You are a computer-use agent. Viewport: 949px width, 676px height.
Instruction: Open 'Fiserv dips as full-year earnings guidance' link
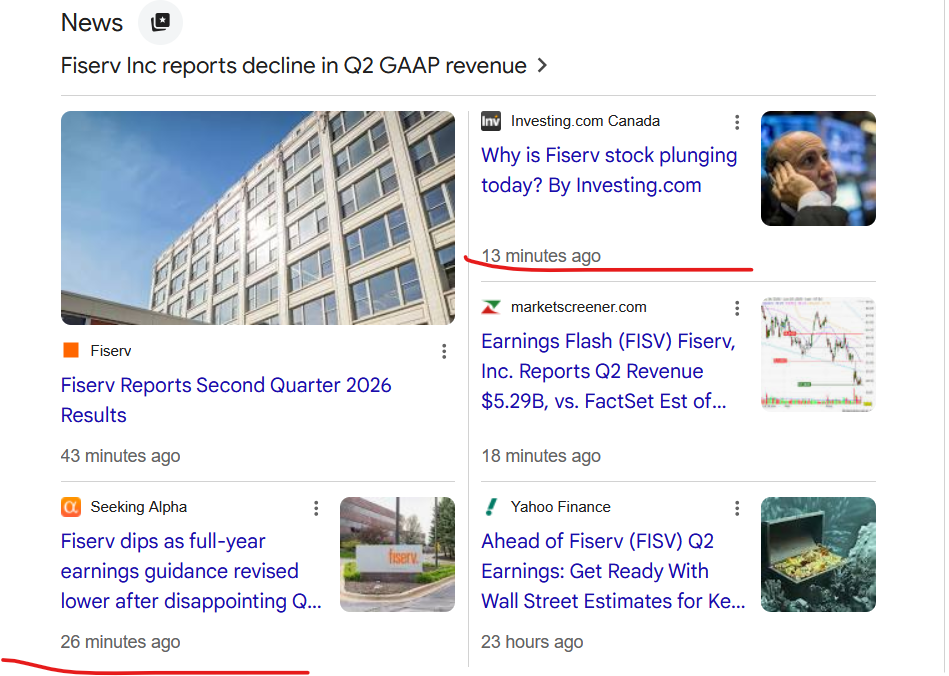coord(191,571)
